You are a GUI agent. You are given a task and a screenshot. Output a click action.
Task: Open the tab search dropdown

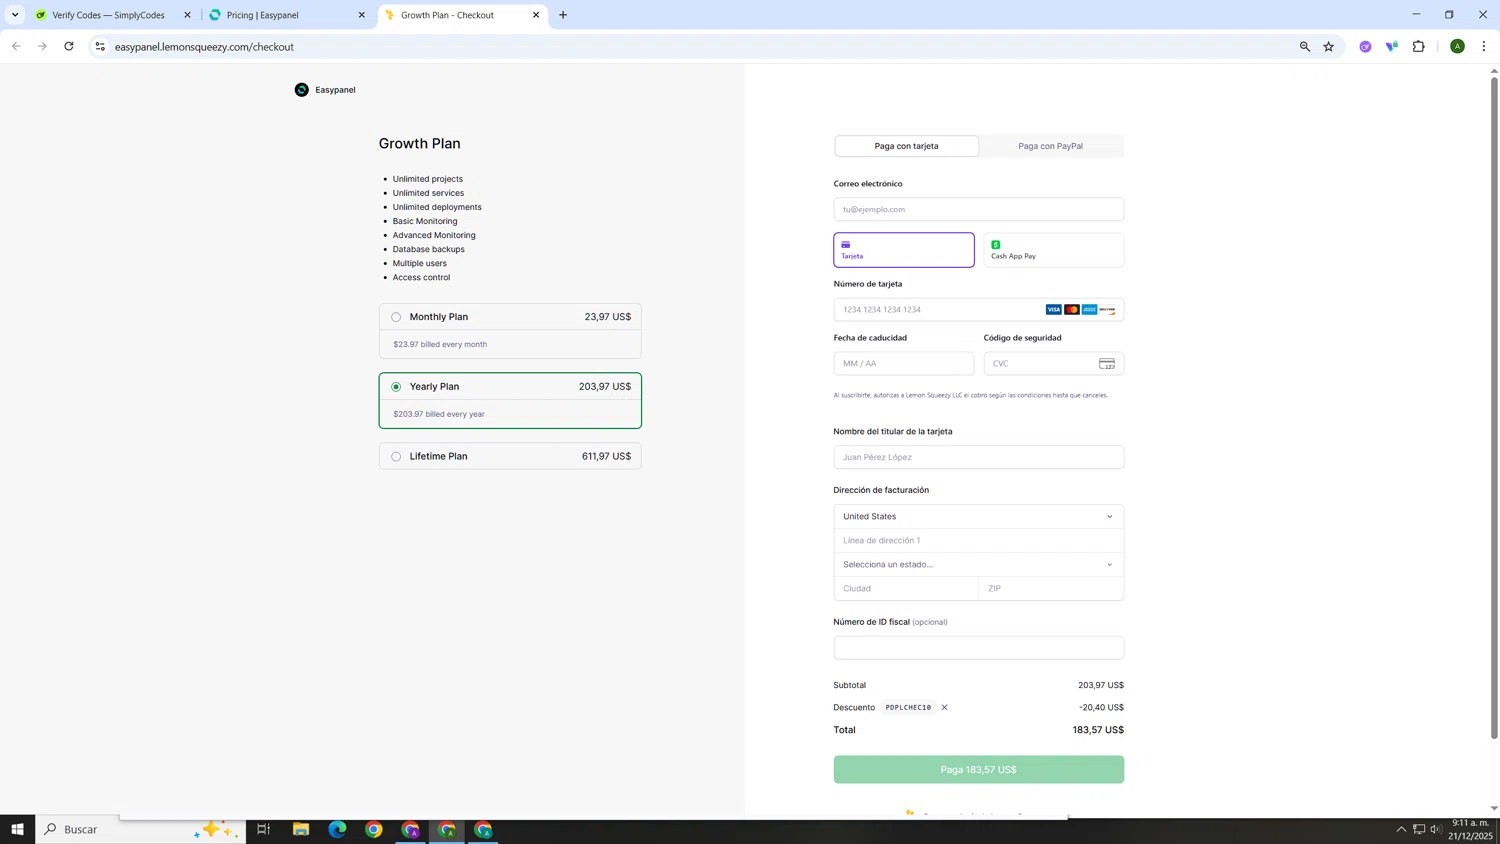coord(15,15)
